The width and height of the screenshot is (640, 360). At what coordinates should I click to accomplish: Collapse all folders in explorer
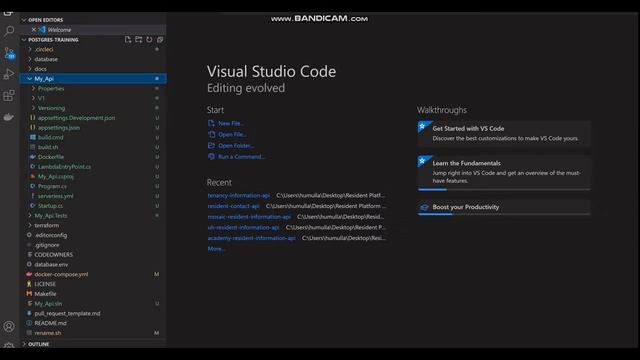160,40
